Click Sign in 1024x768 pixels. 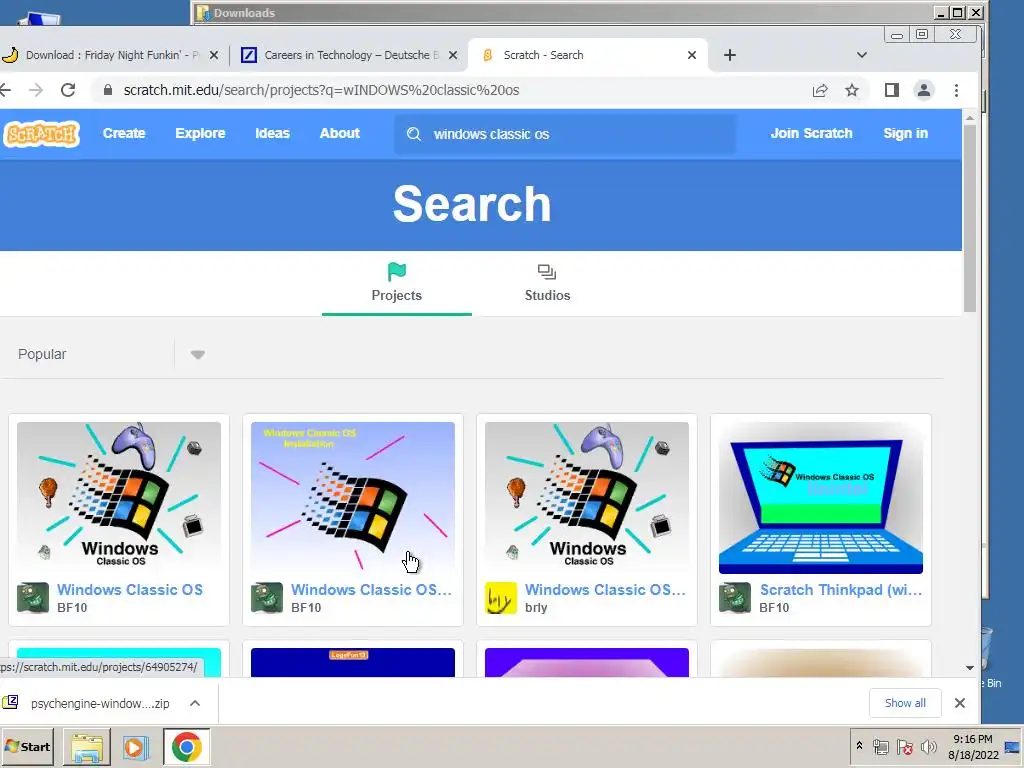pyautogui.click(x=905, y=133)
